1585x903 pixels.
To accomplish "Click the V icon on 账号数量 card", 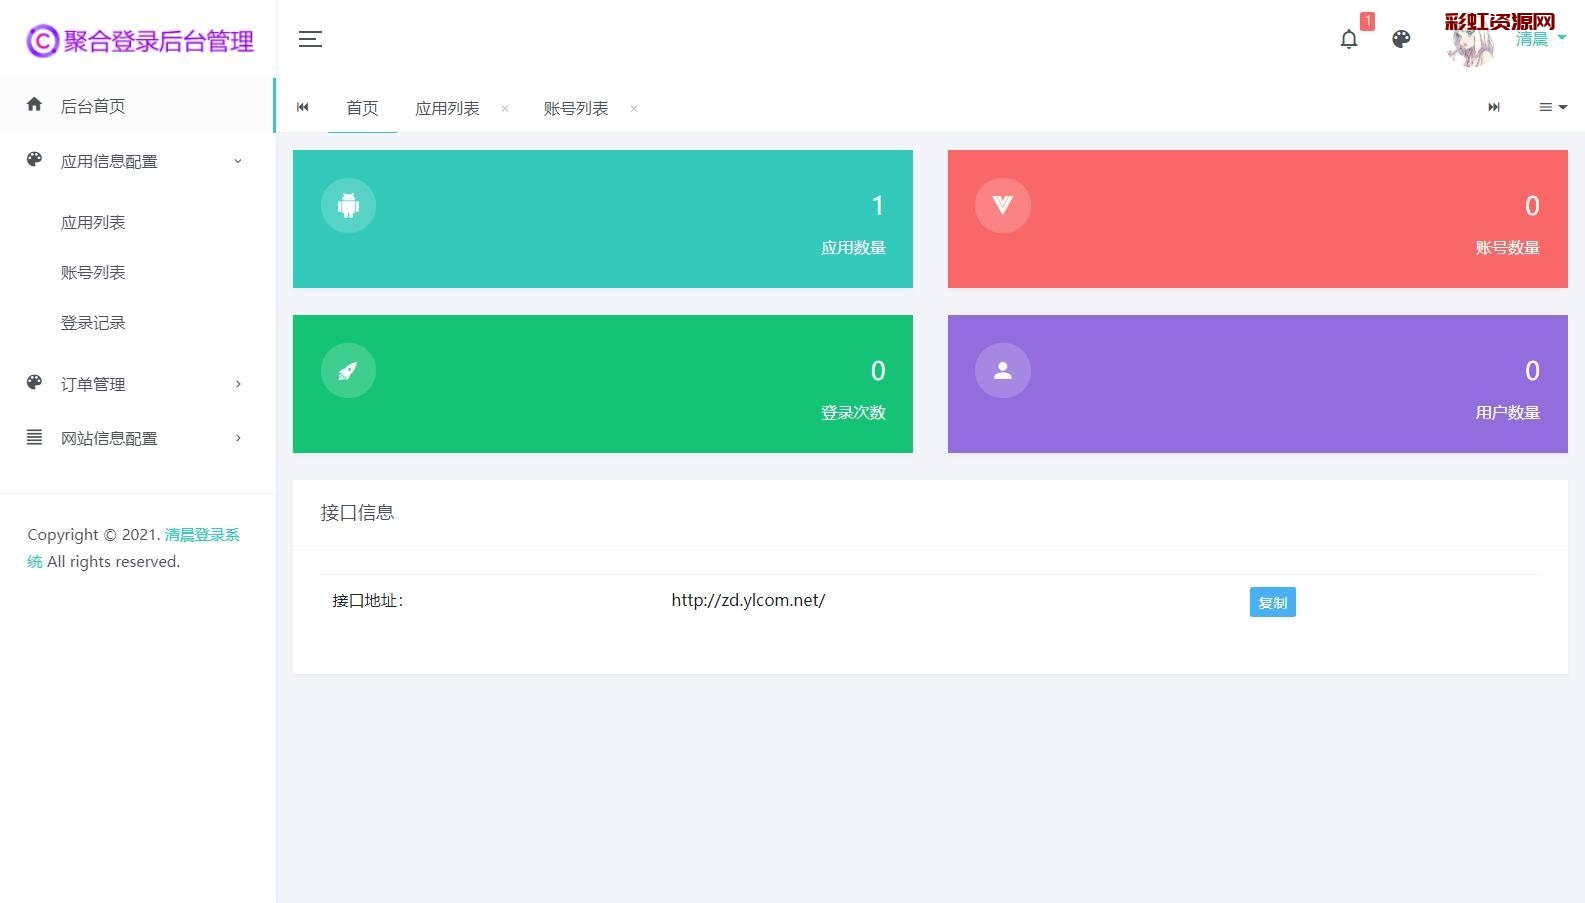I will point(1002,205).
